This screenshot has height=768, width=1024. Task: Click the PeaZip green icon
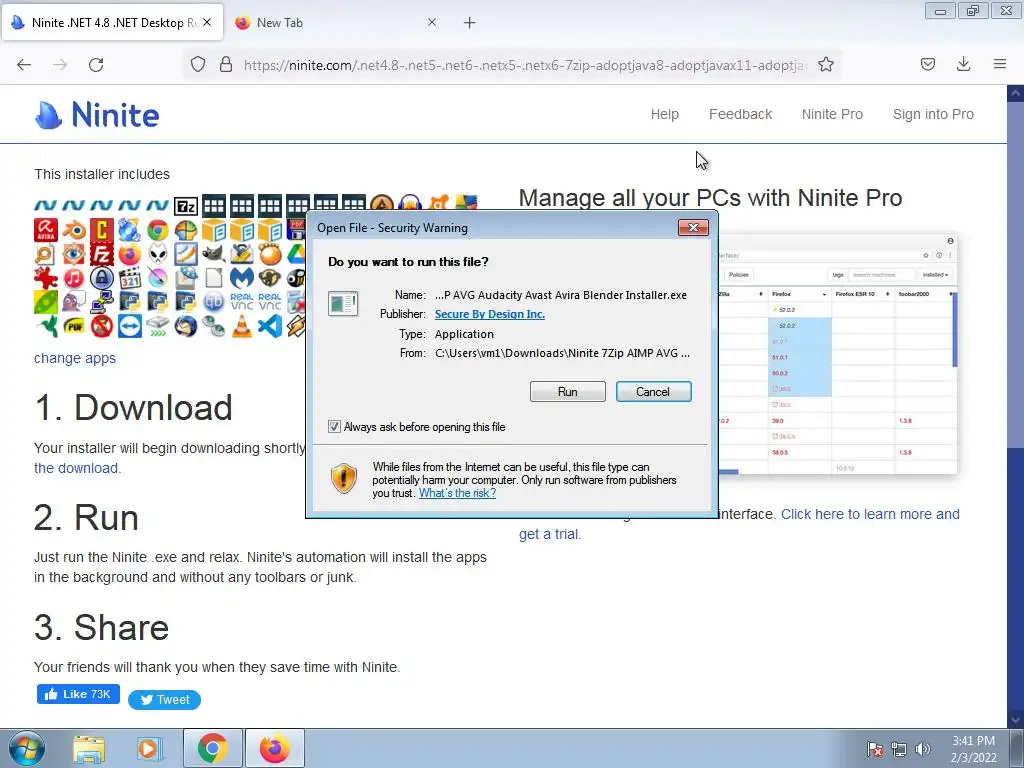click(x=46, y=302)
